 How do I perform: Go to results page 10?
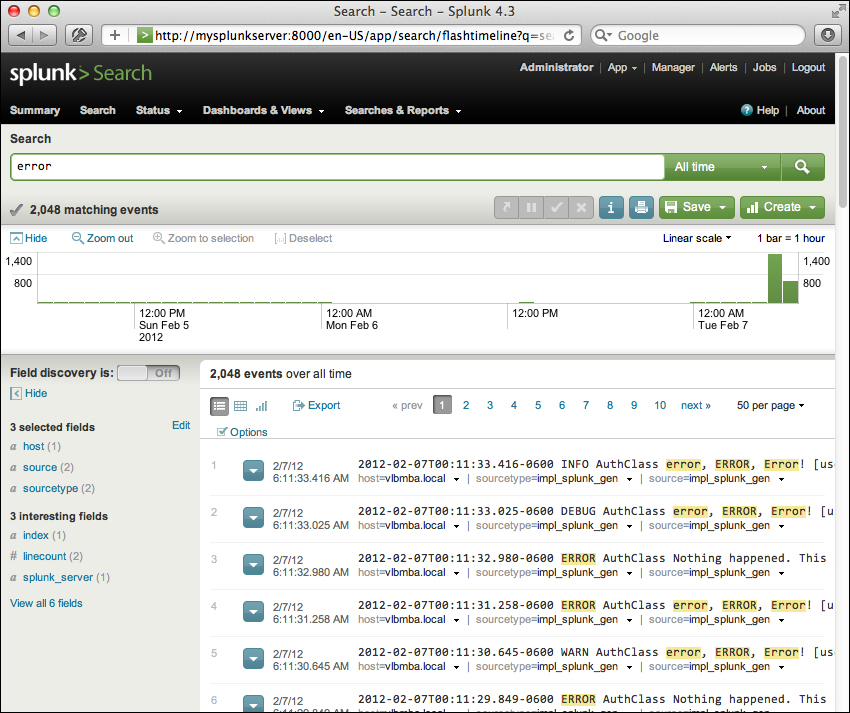pyautogui.click(x=660, y=406)
